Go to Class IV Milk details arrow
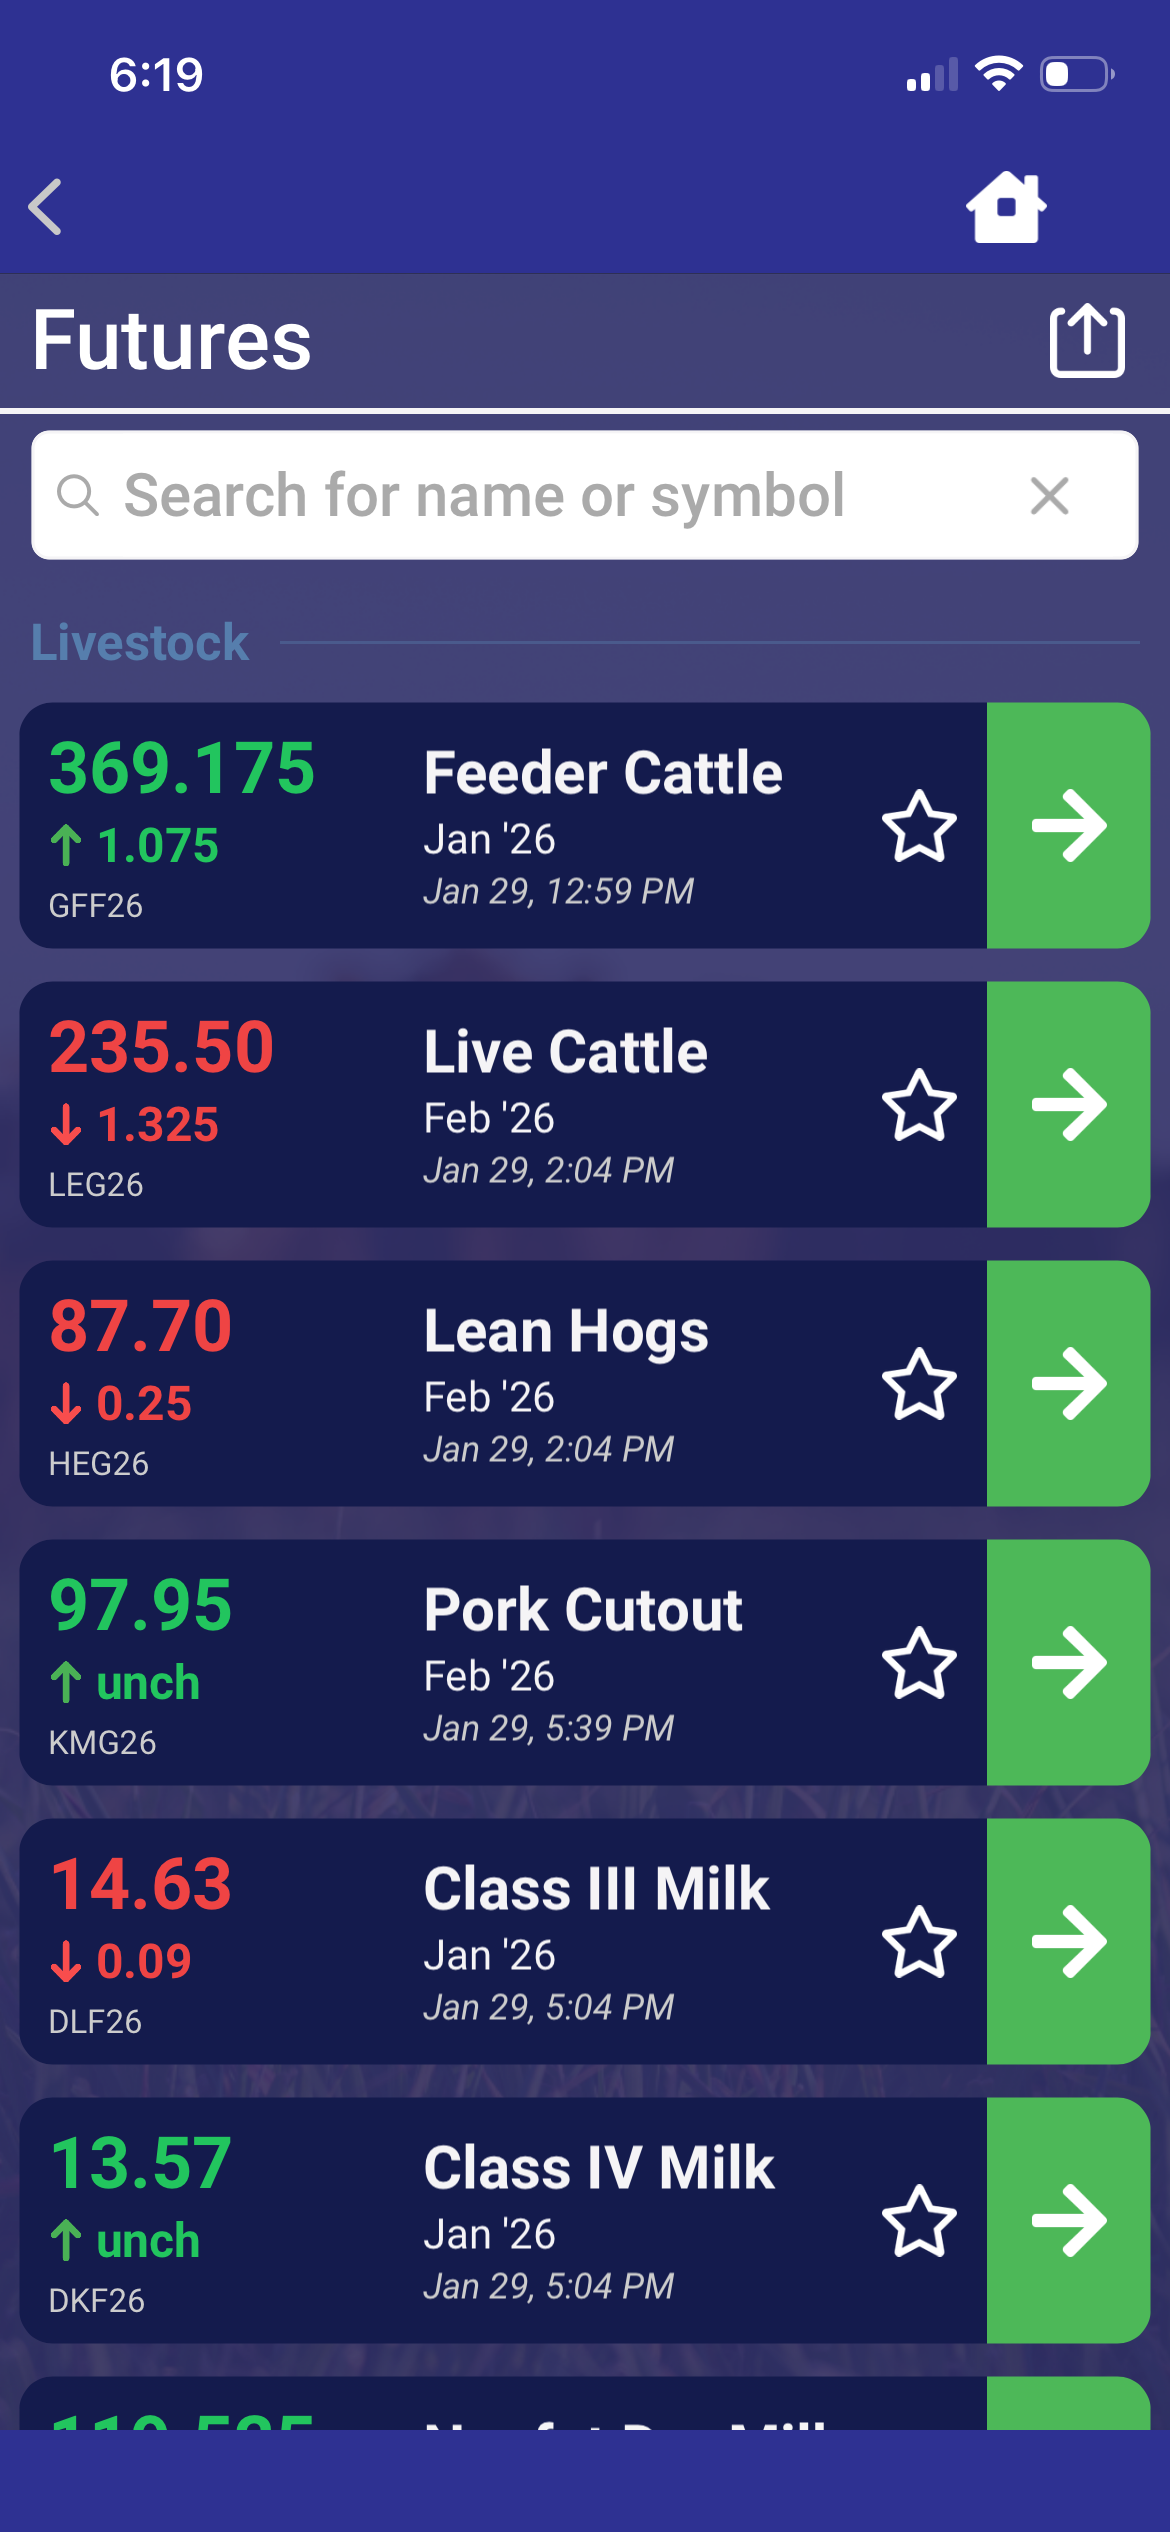The height and width of the screenshot is (2532, 1170). (1068, 2221)
